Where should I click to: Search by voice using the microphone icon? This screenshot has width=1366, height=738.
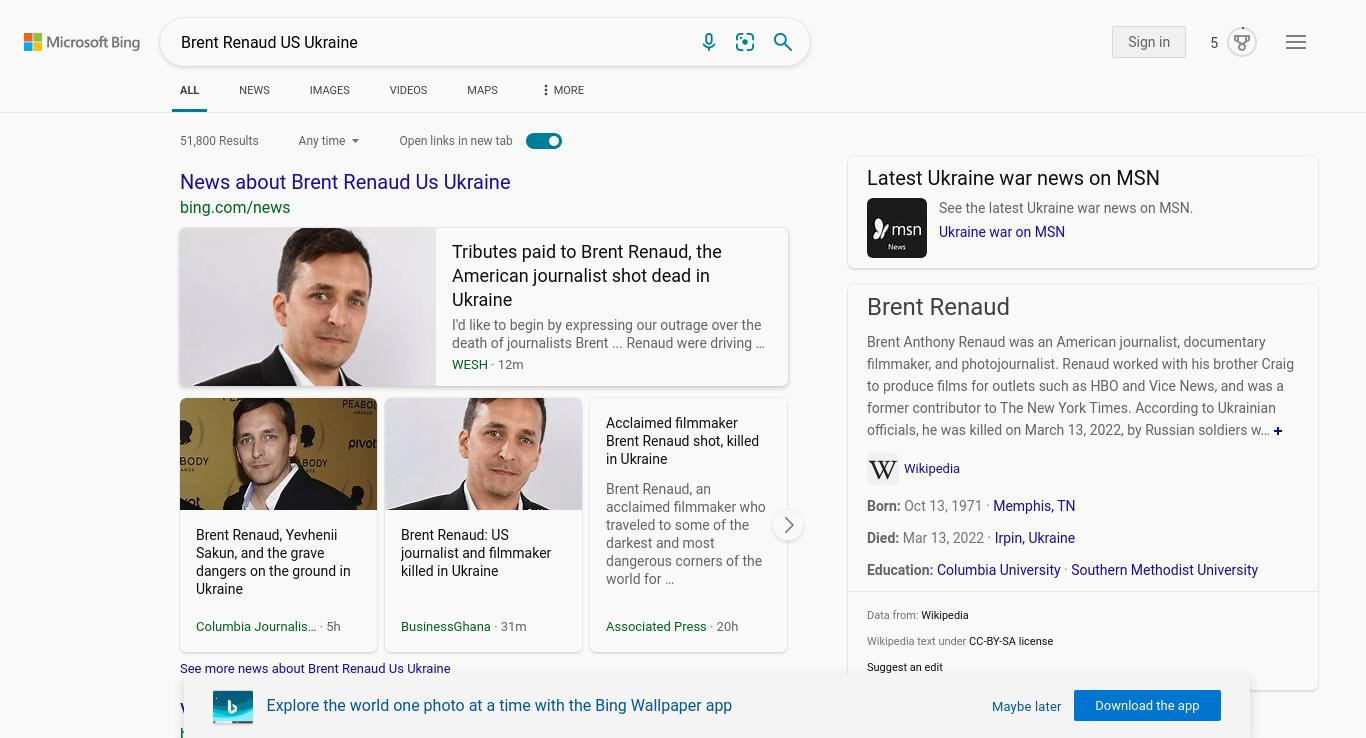[709, 42]
